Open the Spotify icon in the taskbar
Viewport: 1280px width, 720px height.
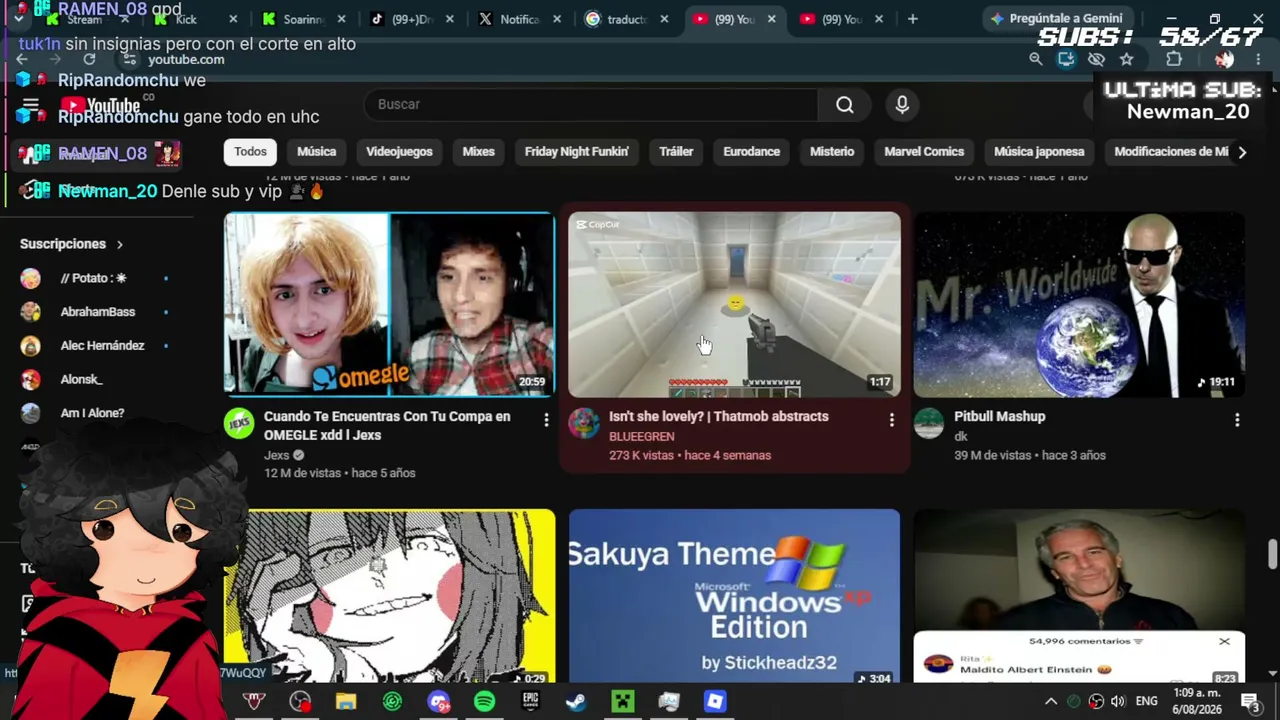point(484,702)
